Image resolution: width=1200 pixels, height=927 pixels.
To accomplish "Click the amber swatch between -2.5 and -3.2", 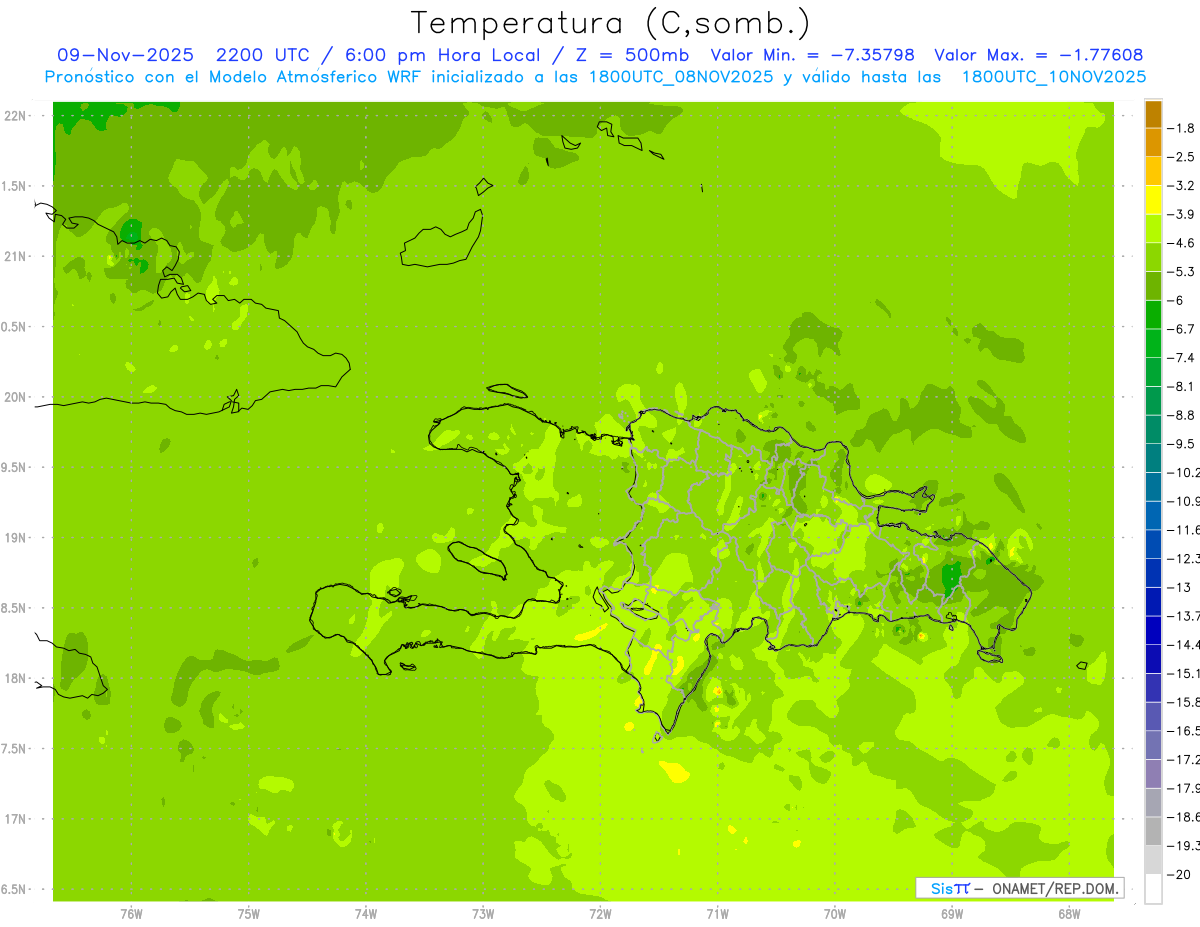I will [x=1153, y=171].
